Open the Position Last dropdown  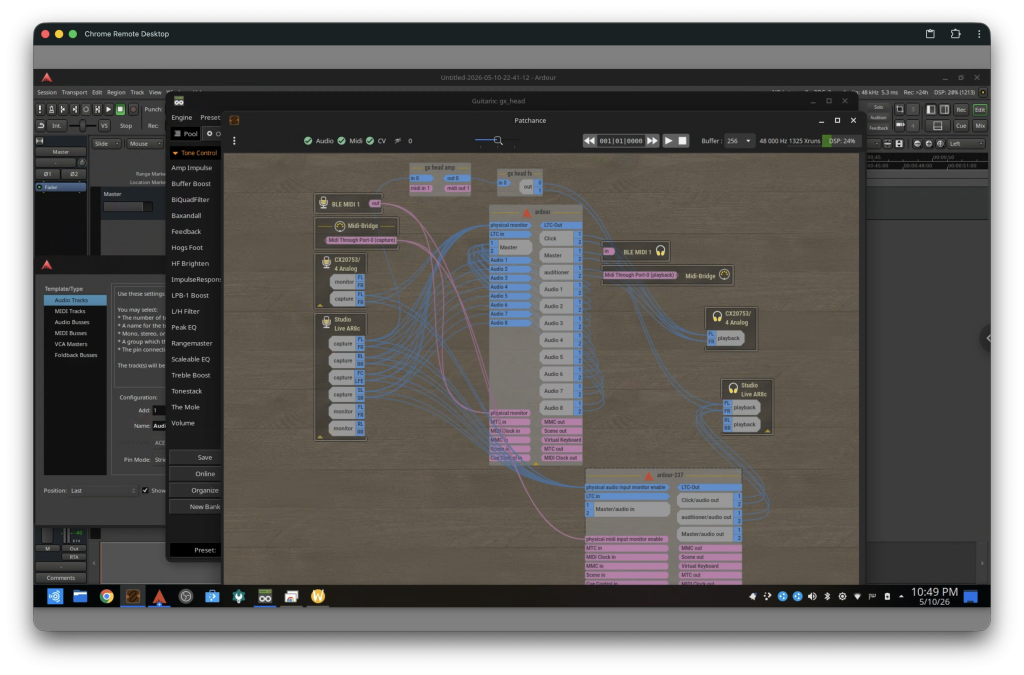click(103, 490)
